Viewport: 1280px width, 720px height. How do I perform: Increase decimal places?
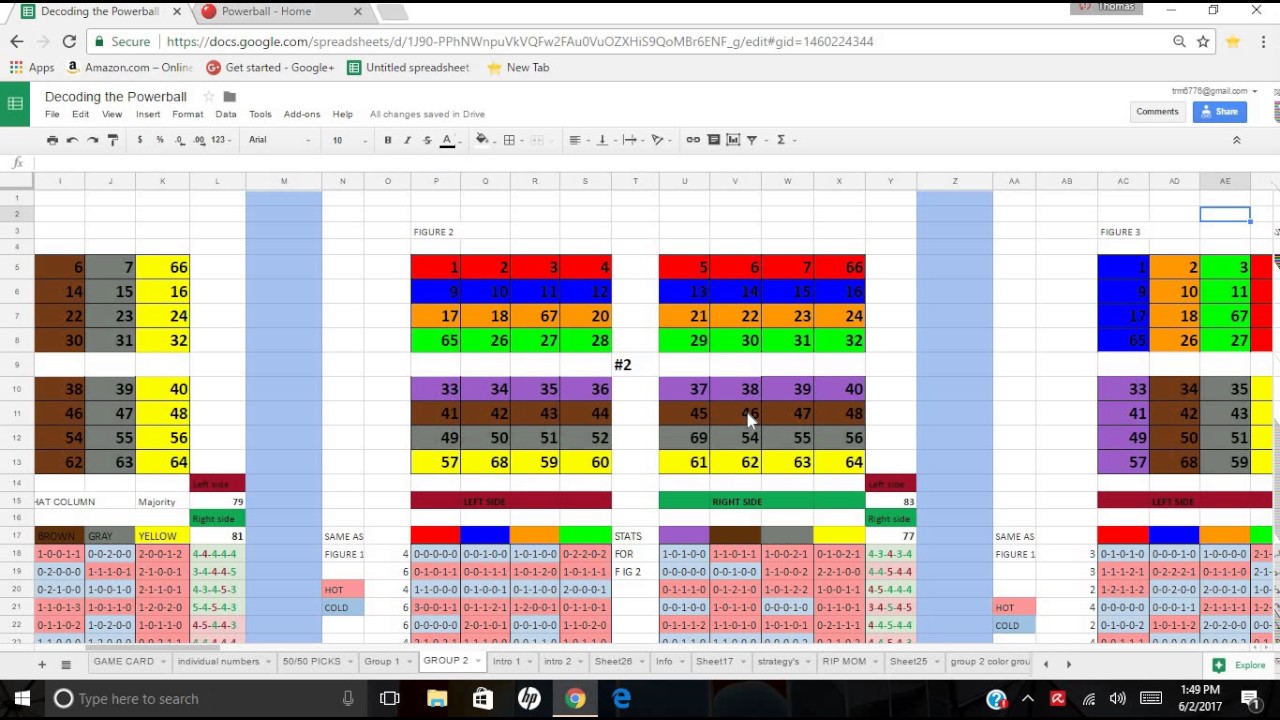(200, 140)
